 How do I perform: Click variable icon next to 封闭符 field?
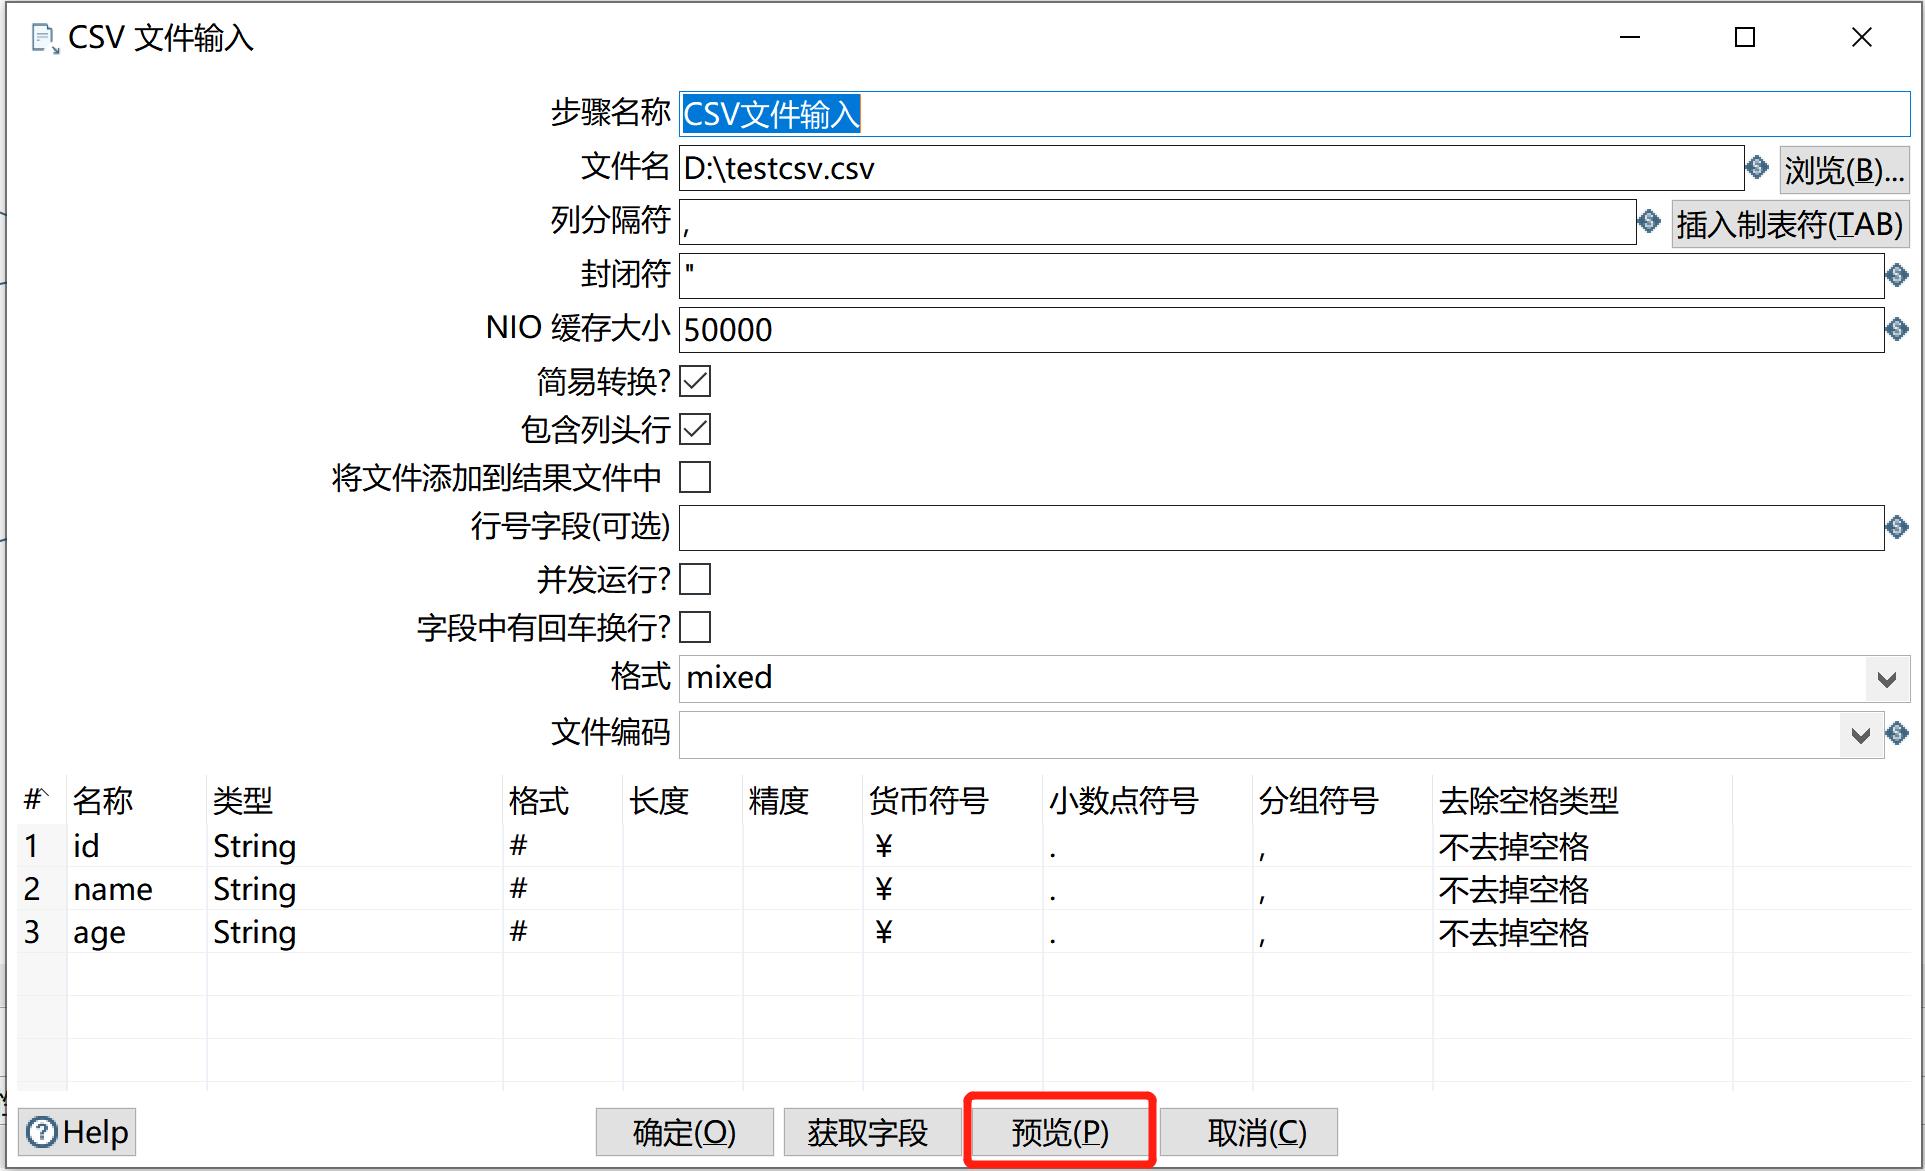click(1897, 275)
